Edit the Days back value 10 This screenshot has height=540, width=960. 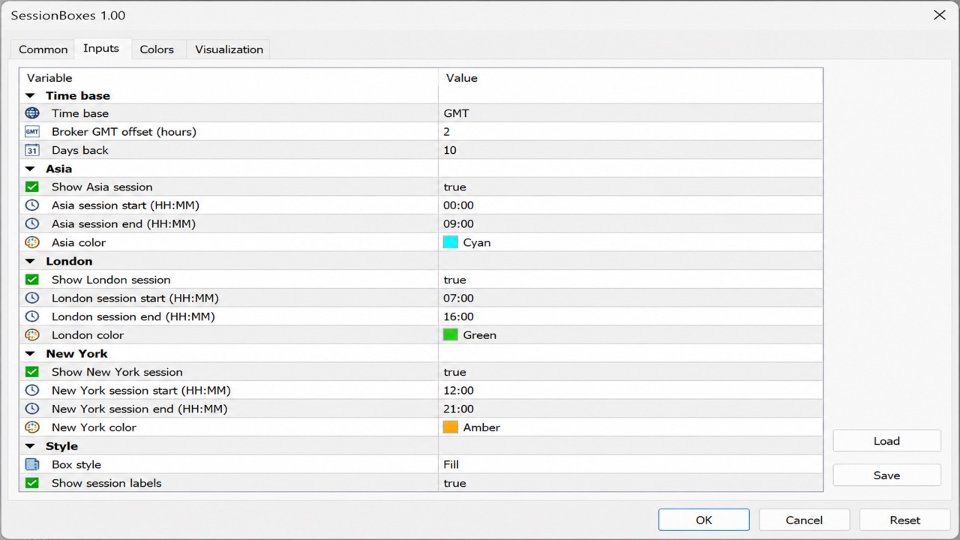[630, 150]
